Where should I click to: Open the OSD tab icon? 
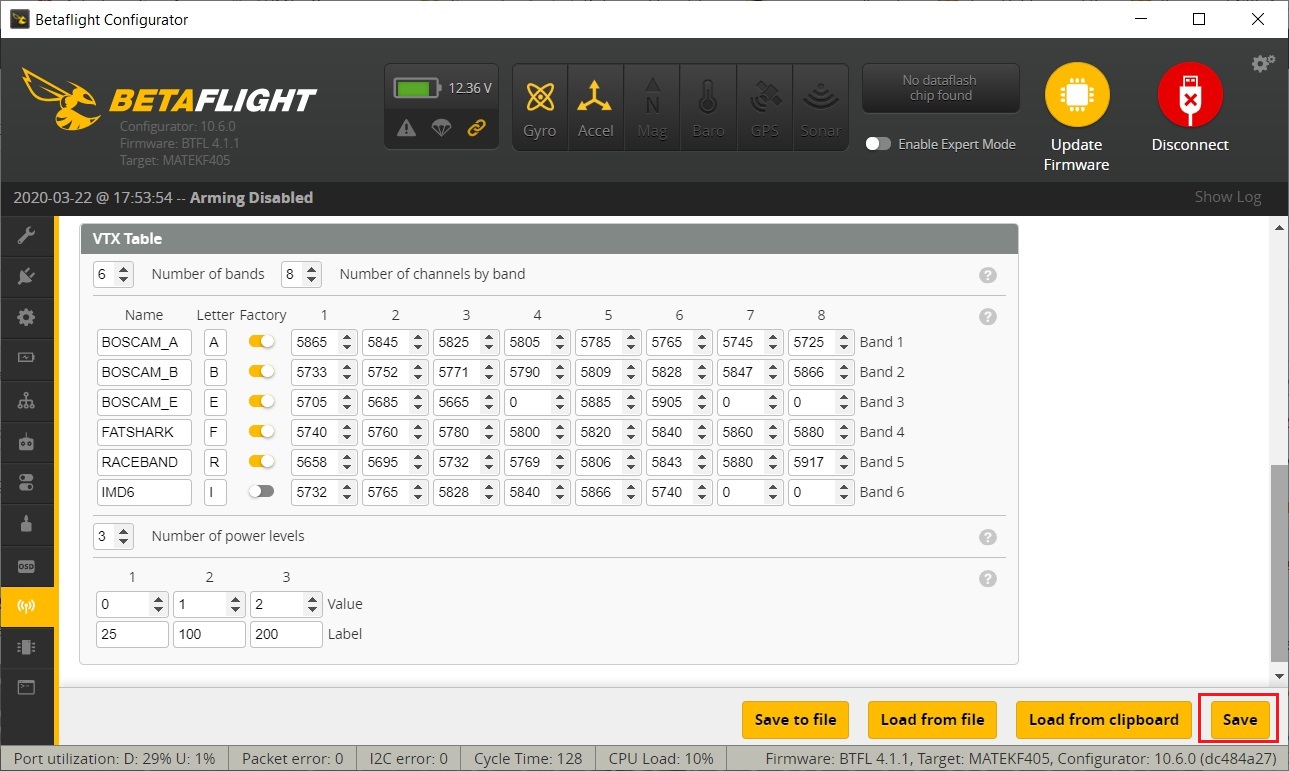27,566
